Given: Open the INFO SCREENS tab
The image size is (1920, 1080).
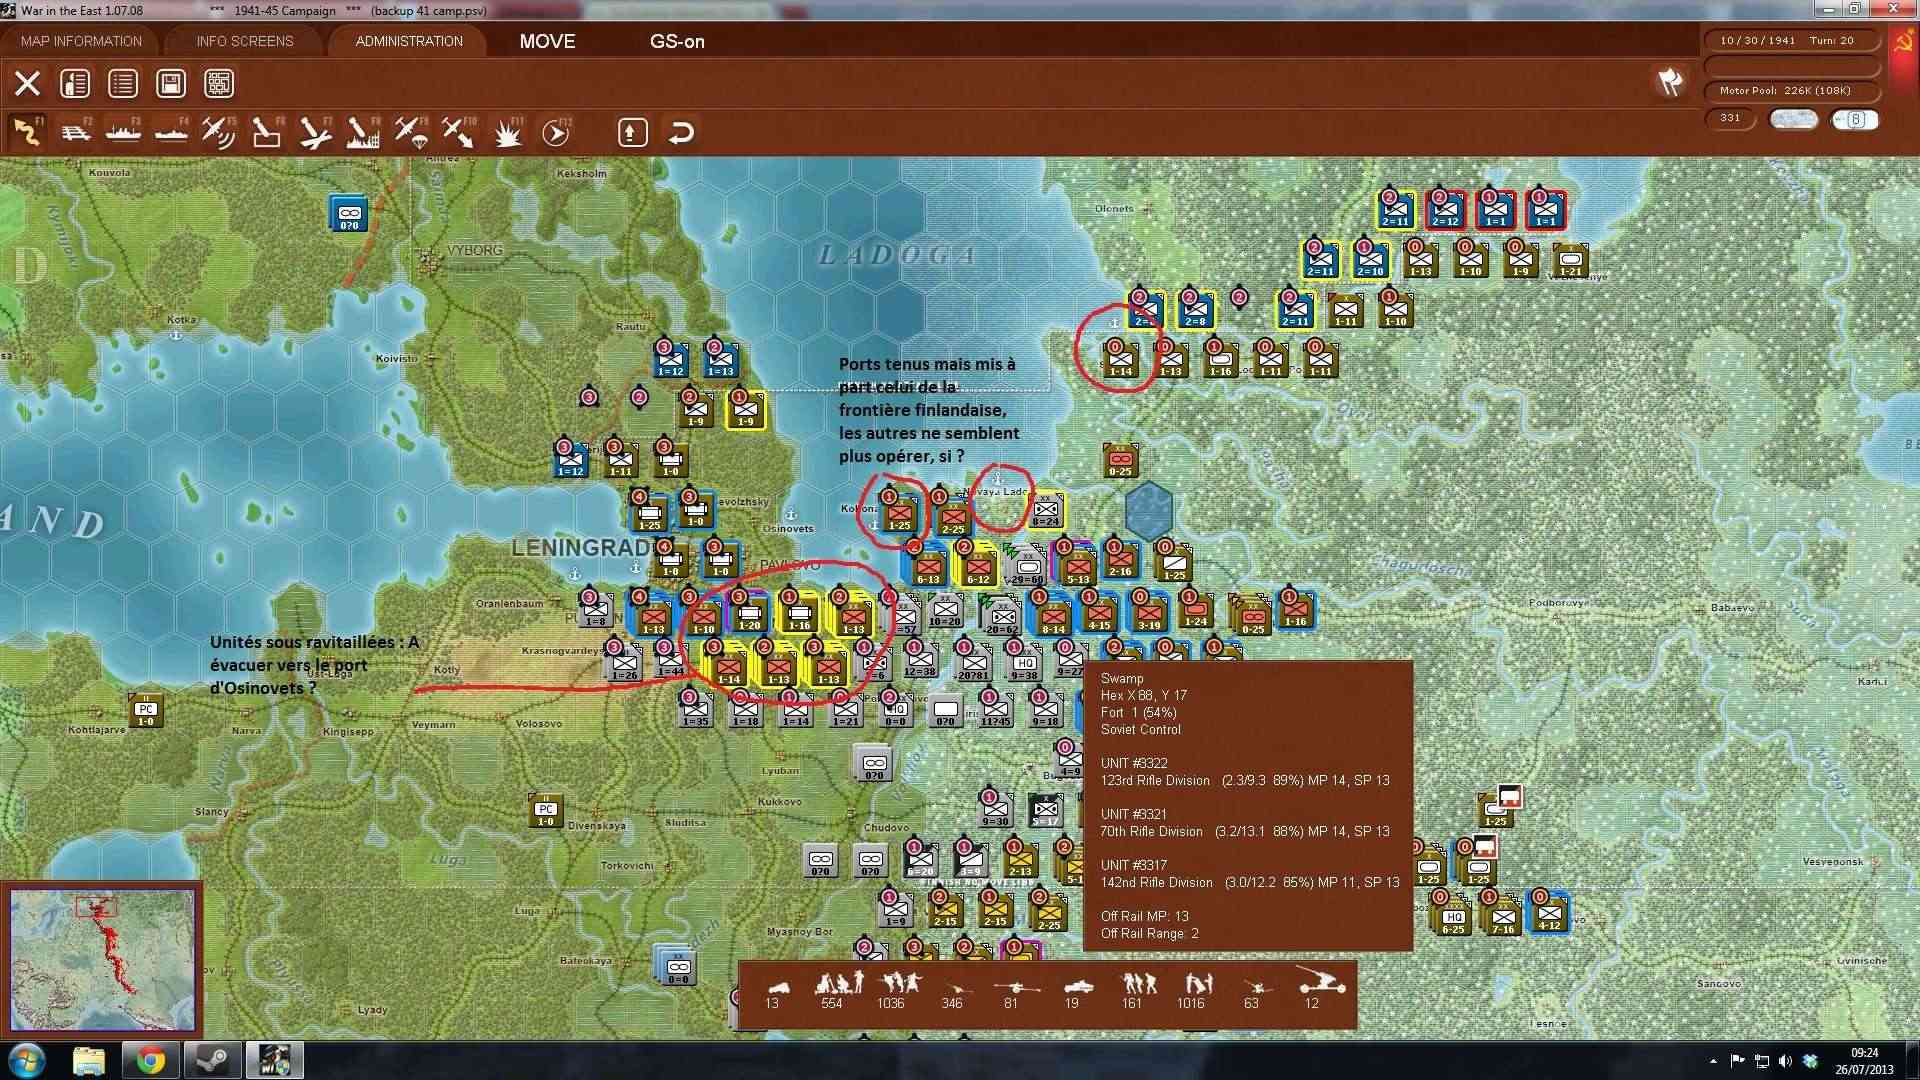Looking at the screenshot, I should coord(245,41).
